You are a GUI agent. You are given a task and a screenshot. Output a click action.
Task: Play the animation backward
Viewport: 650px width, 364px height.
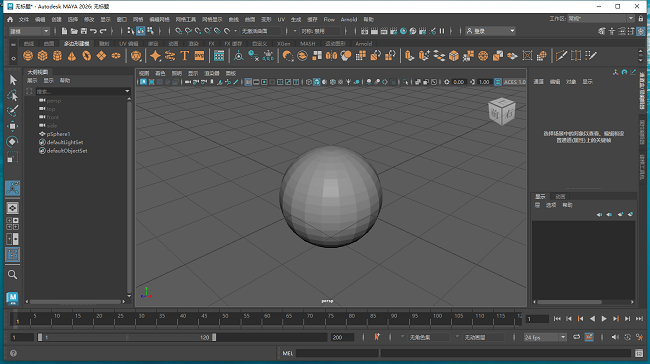coord(592,318)
